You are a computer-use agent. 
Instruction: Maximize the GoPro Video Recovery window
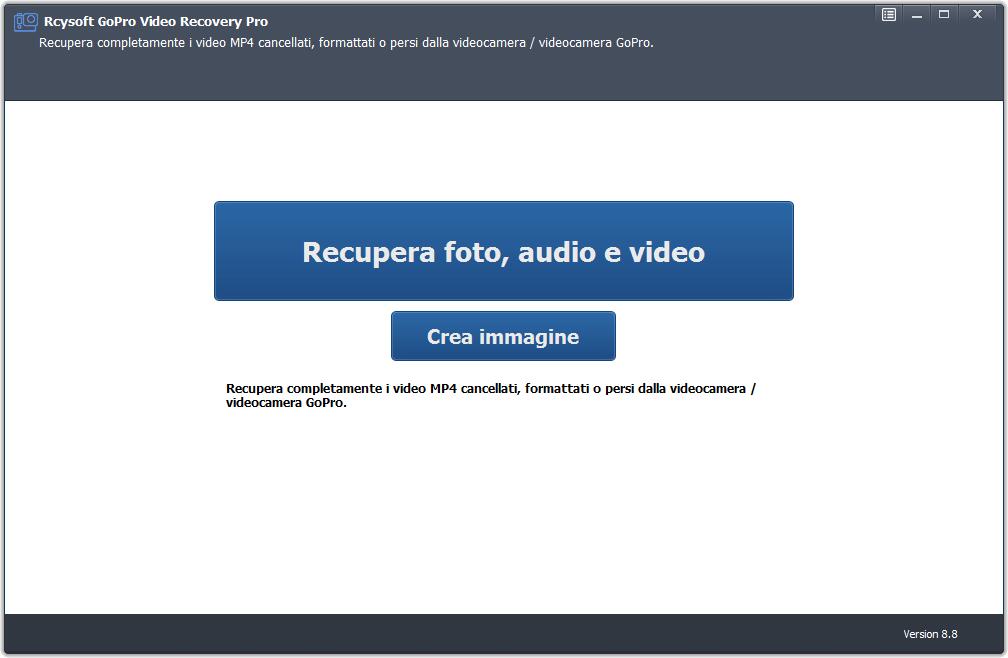944,14
